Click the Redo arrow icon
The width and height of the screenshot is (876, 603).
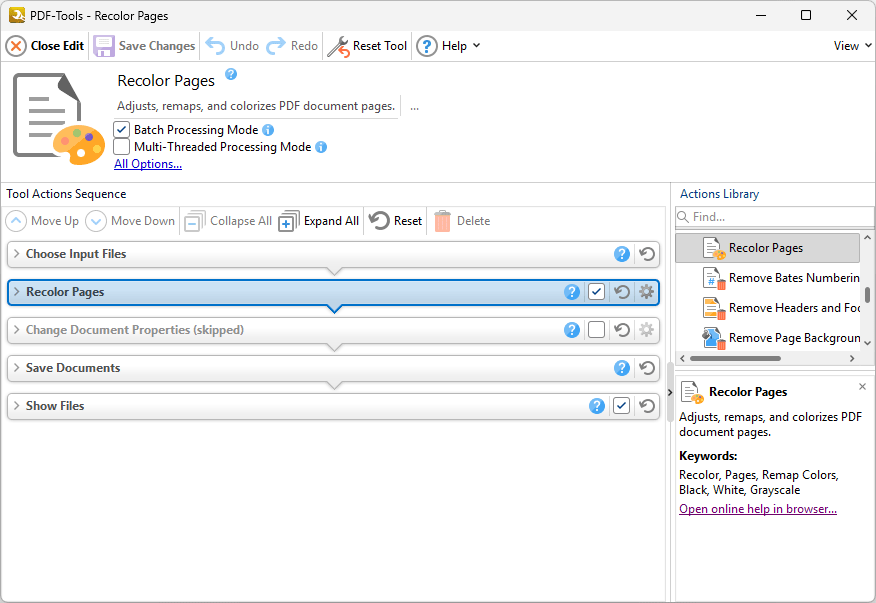coord(275,46)
